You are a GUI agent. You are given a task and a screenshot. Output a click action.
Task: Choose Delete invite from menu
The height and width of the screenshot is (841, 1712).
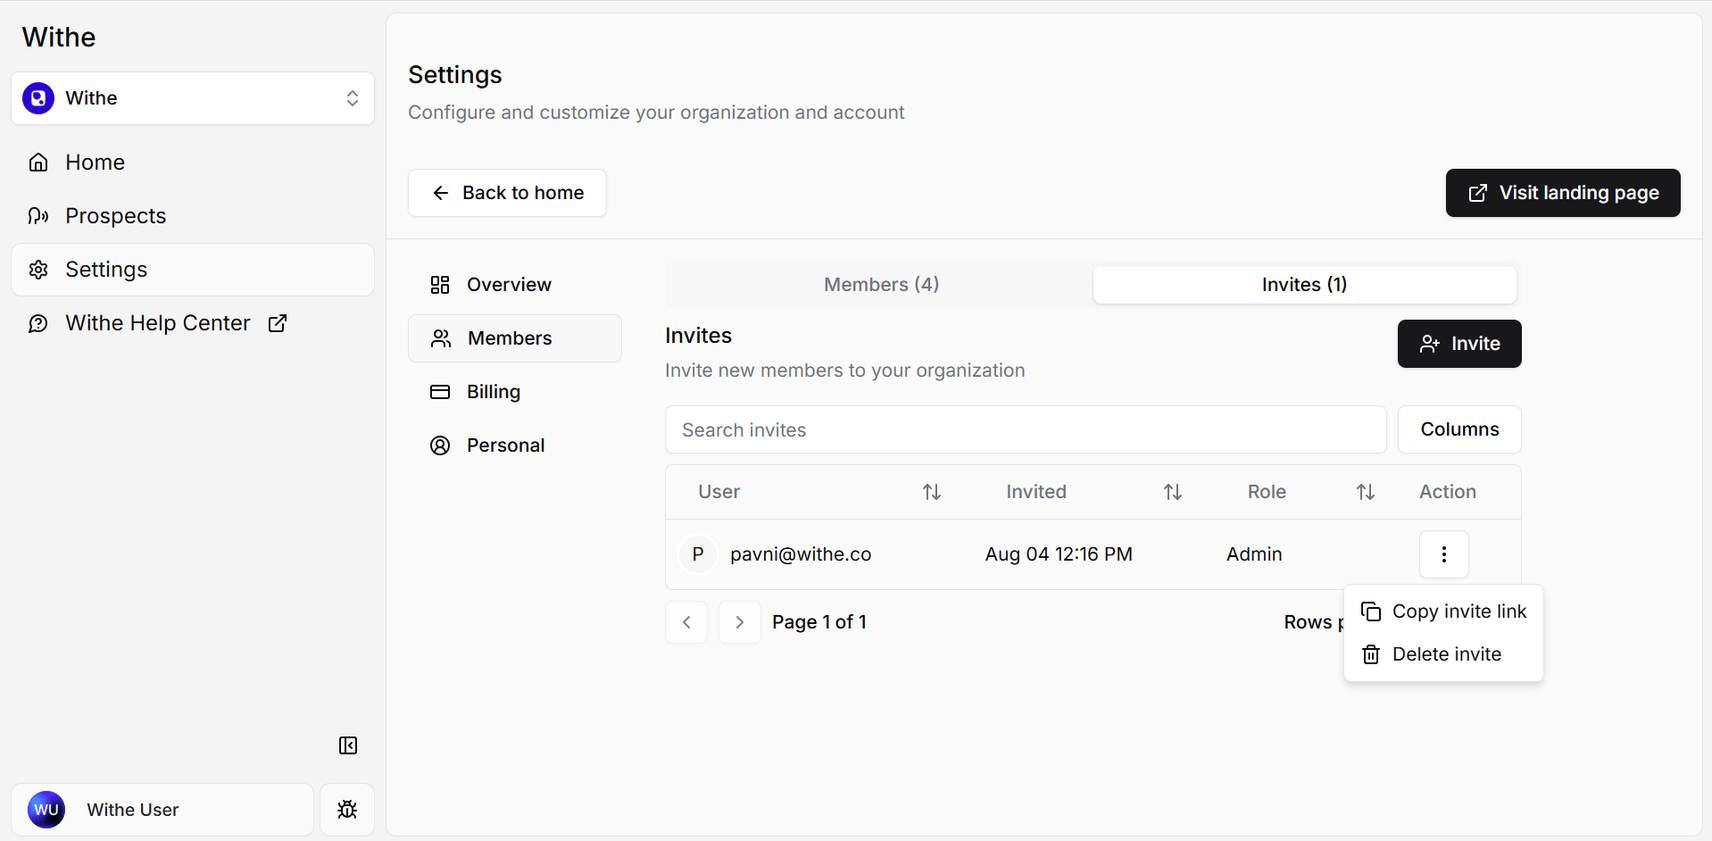1444,654
